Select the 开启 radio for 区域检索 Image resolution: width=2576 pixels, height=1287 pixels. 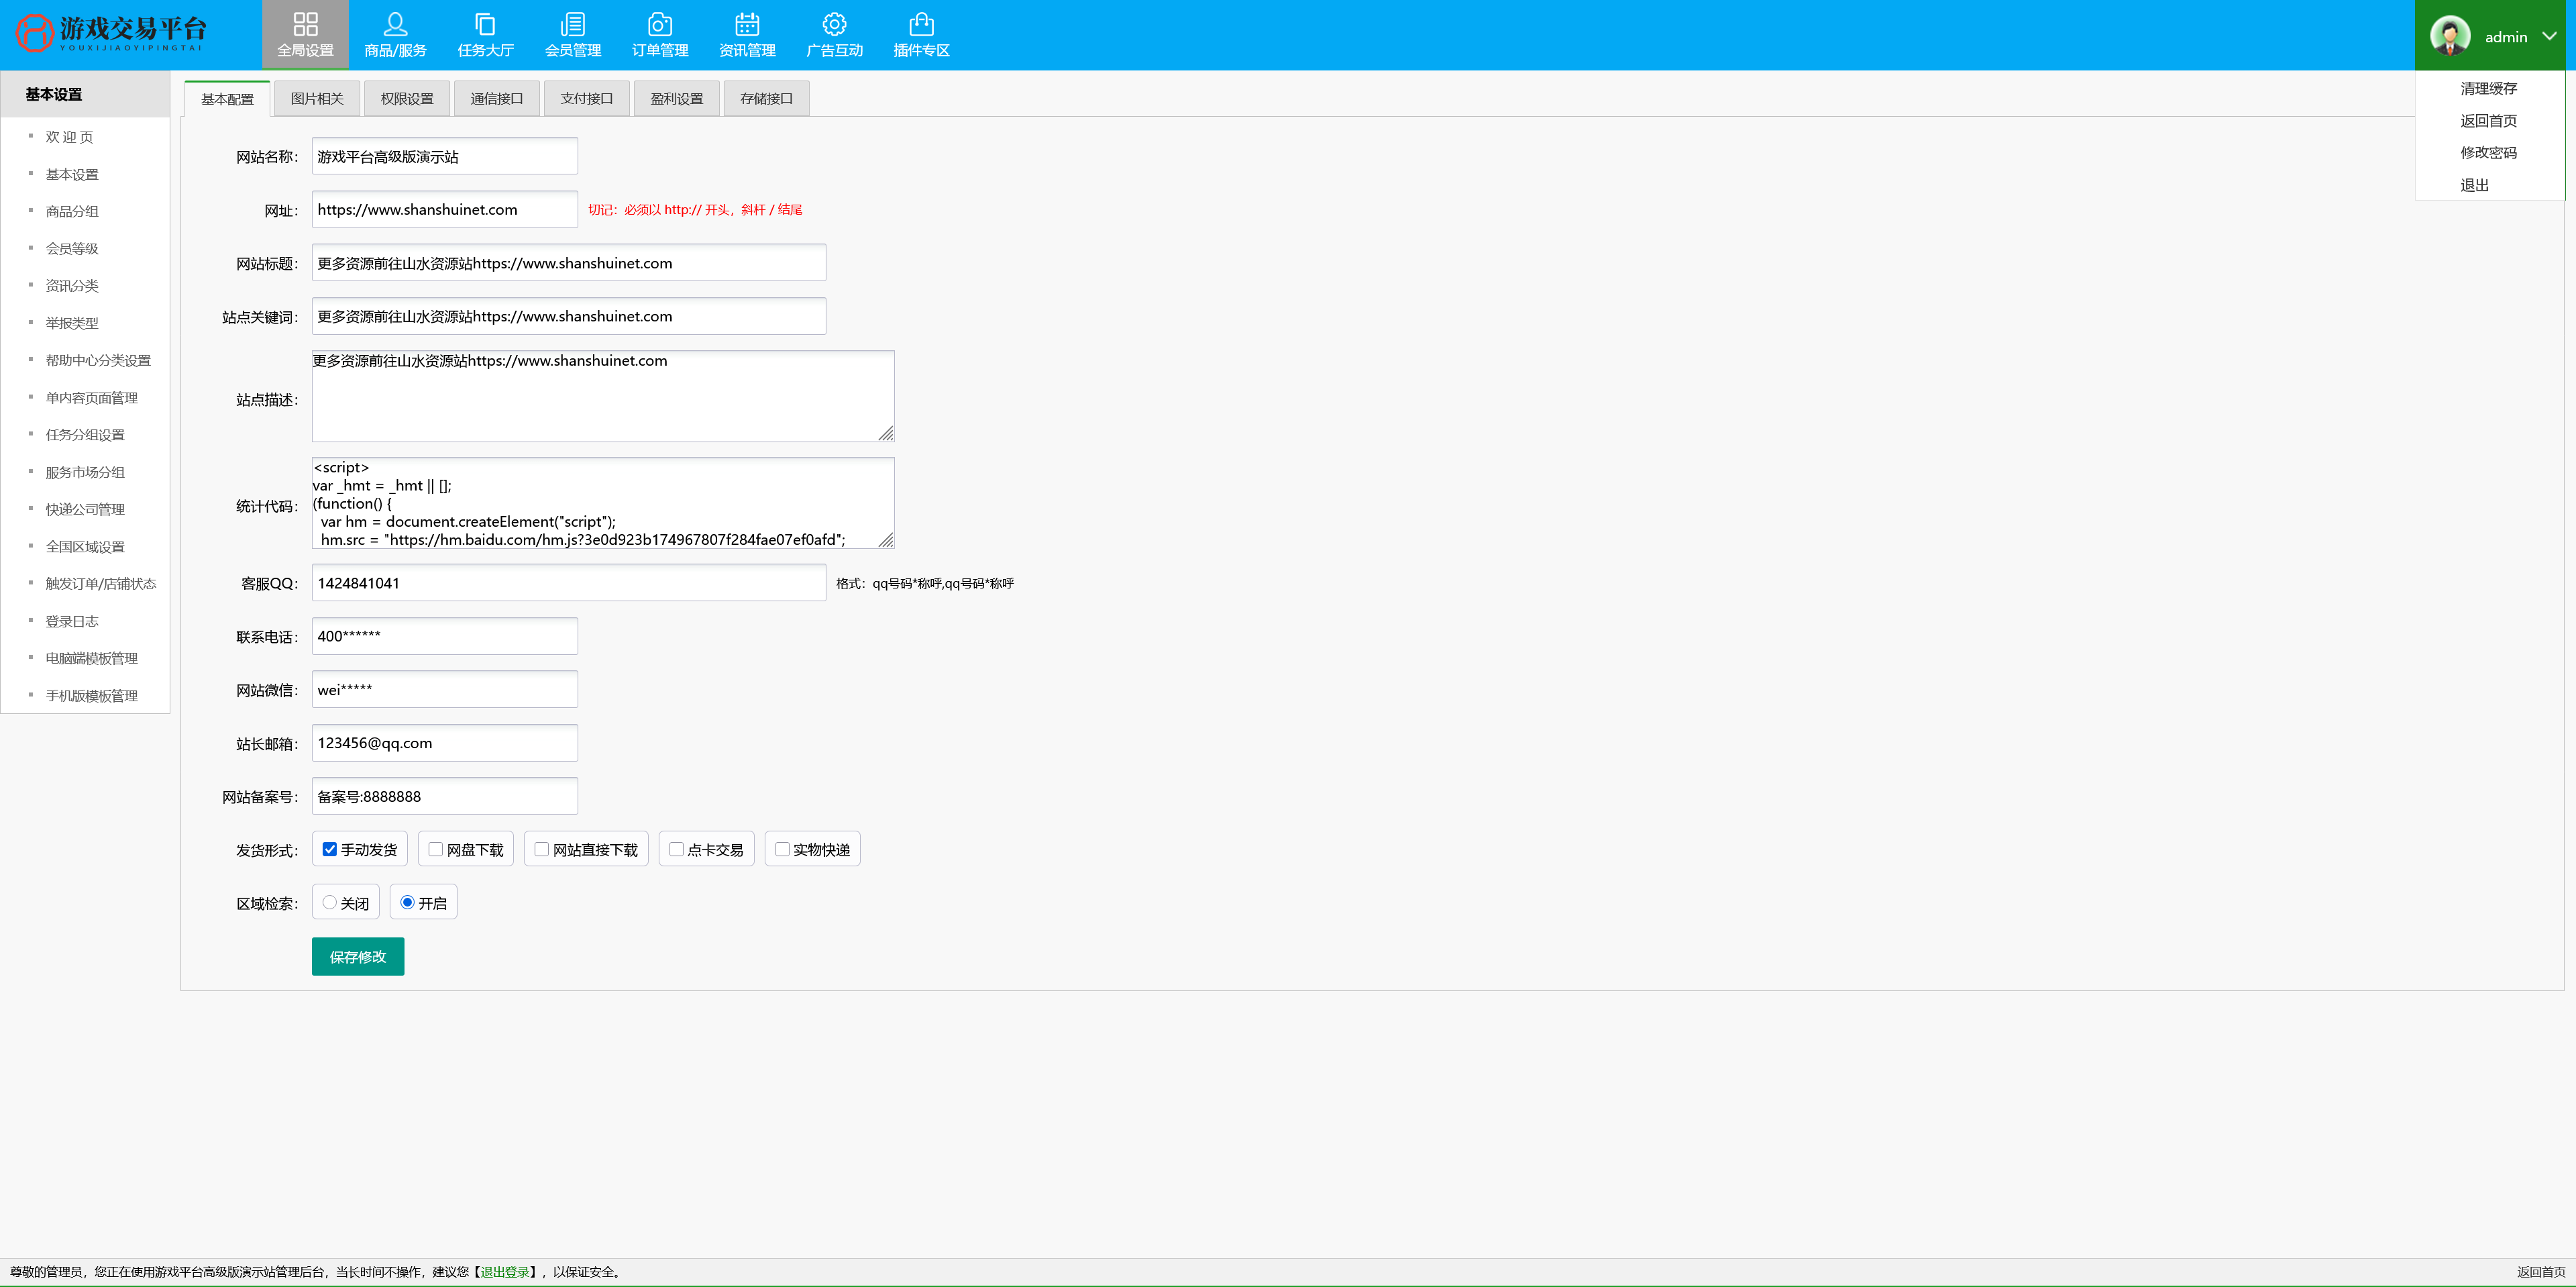[x=407, y=902]
